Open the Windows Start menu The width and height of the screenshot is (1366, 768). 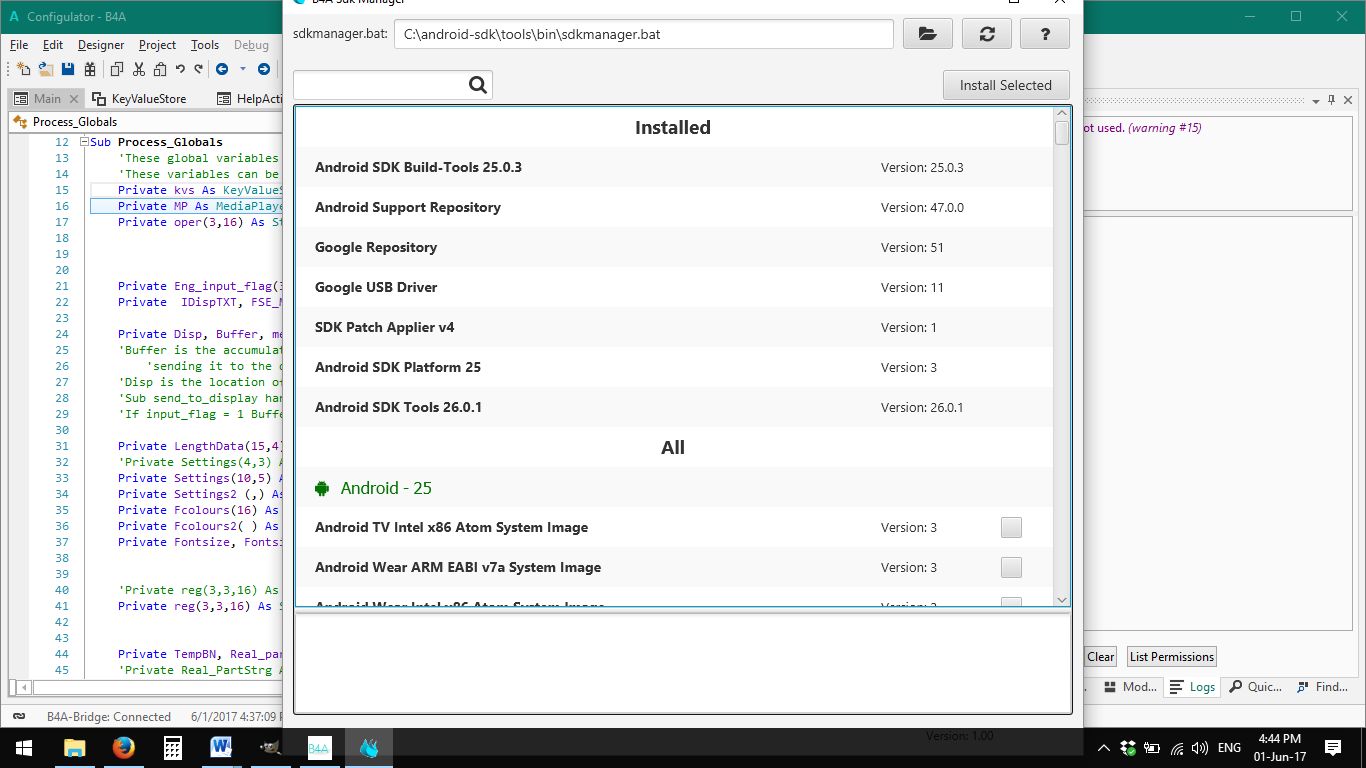[24, 747]
